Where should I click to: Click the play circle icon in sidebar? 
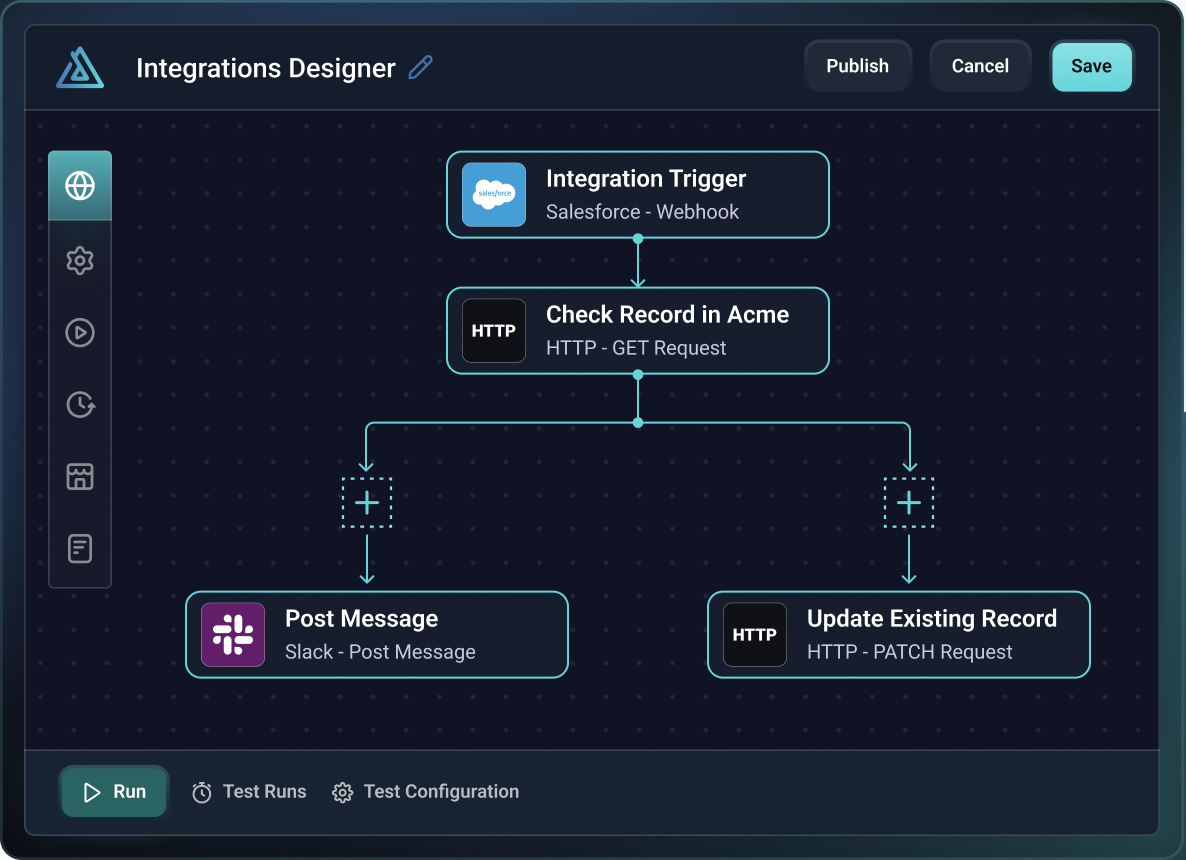[x=80, y=332]
